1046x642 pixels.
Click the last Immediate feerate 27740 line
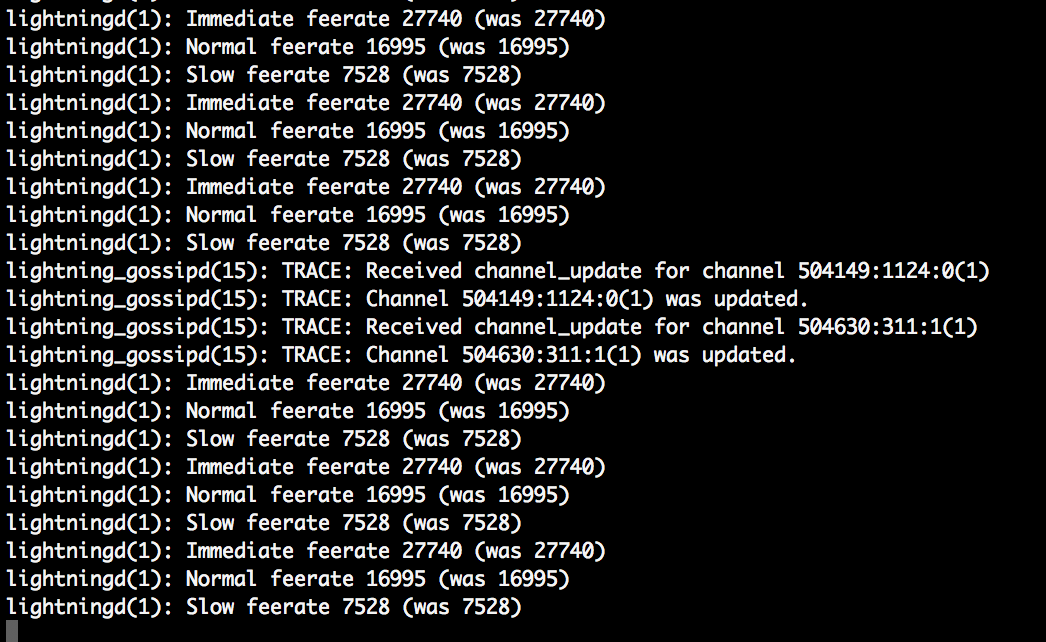(305, 551)
